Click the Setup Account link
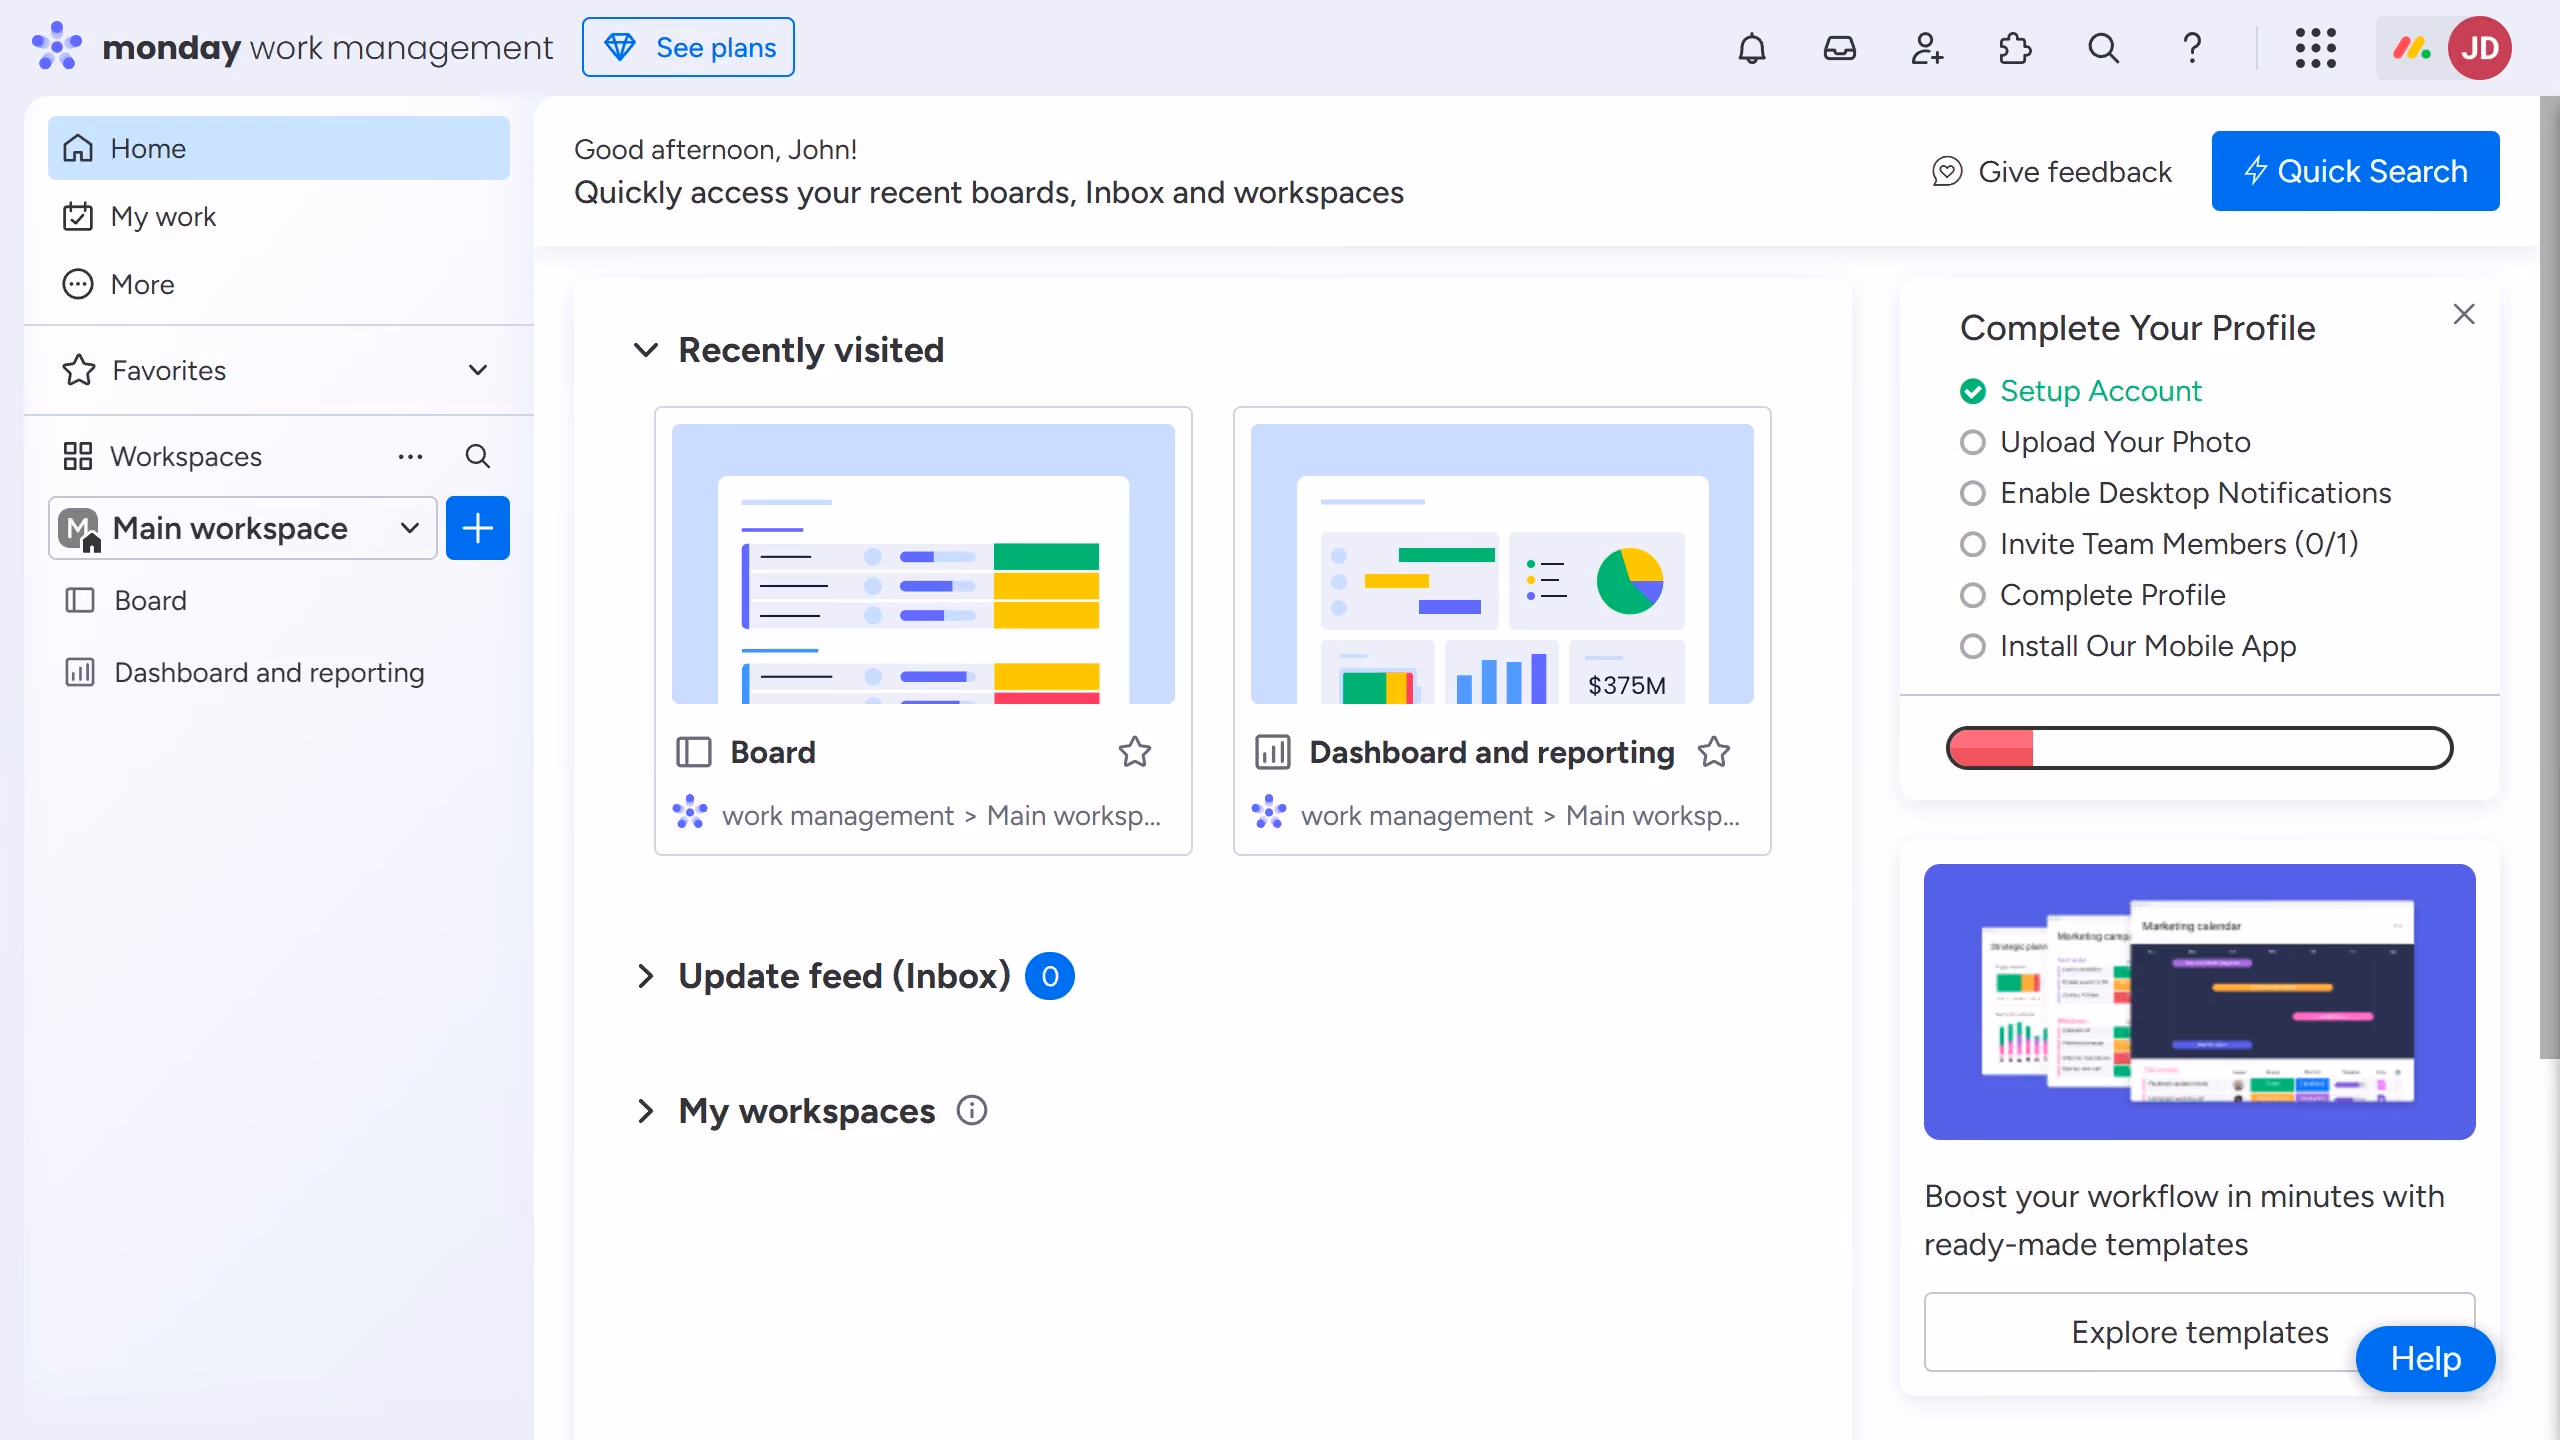This screenshot has width=2560, height=1440. [2101, 391]
